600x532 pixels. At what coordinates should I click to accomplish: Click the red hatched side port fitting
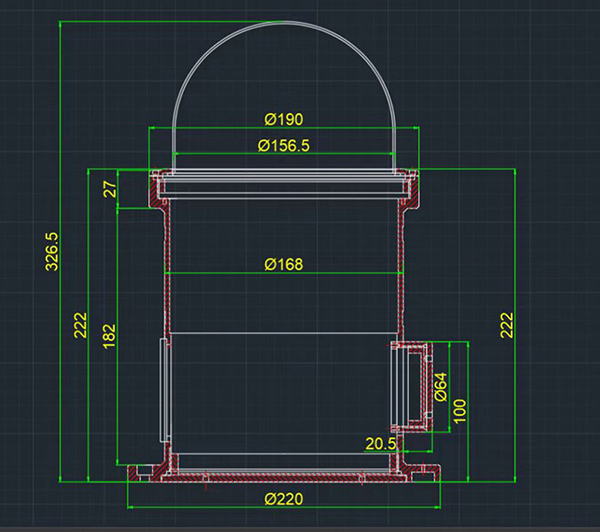tap(412, 386)
